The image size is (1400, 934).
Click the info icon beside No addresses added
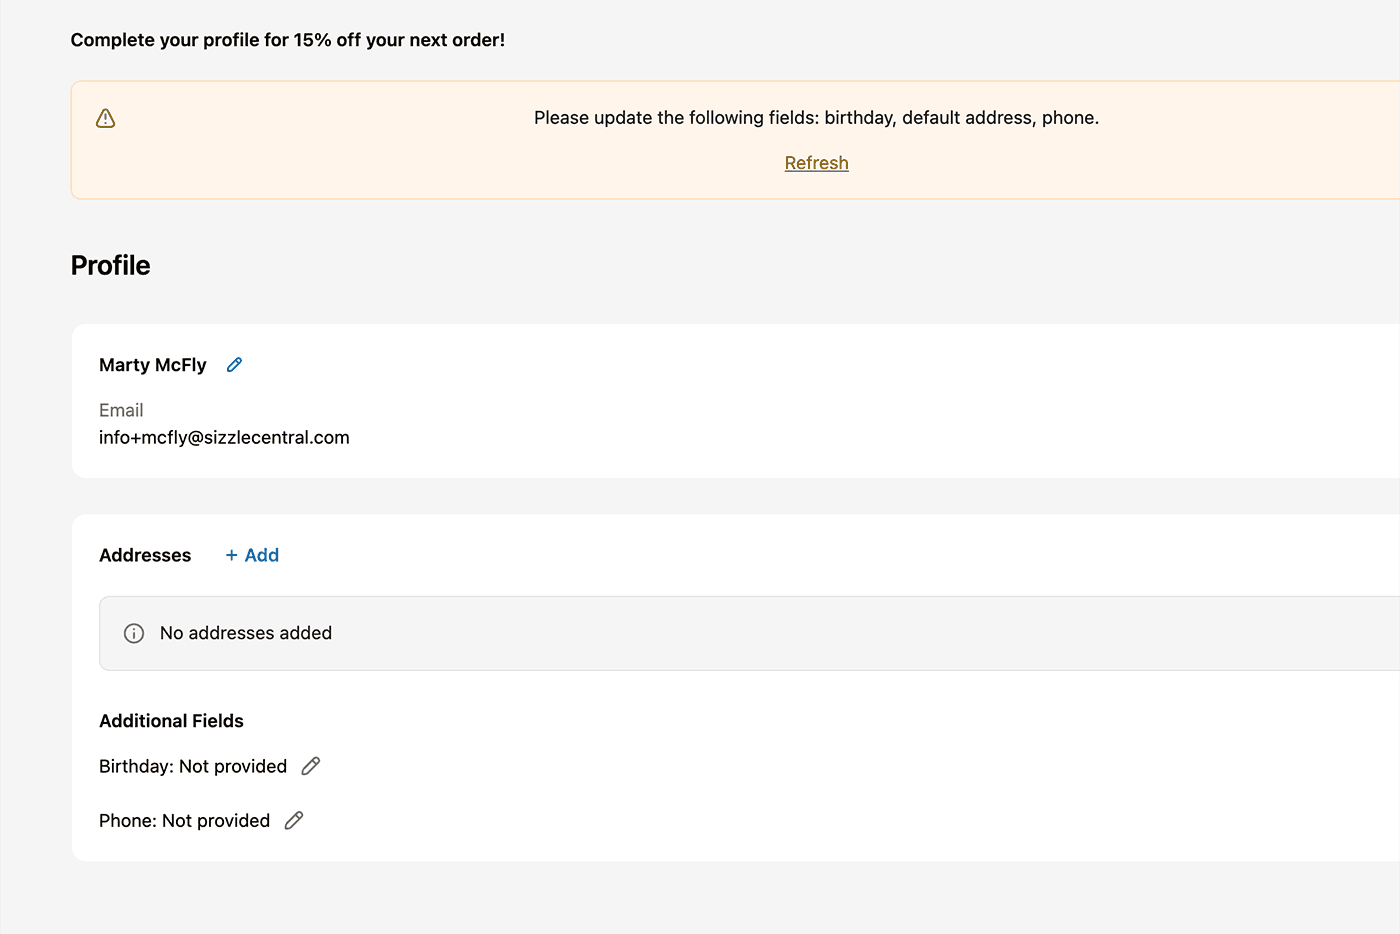[x=134, y=633]
